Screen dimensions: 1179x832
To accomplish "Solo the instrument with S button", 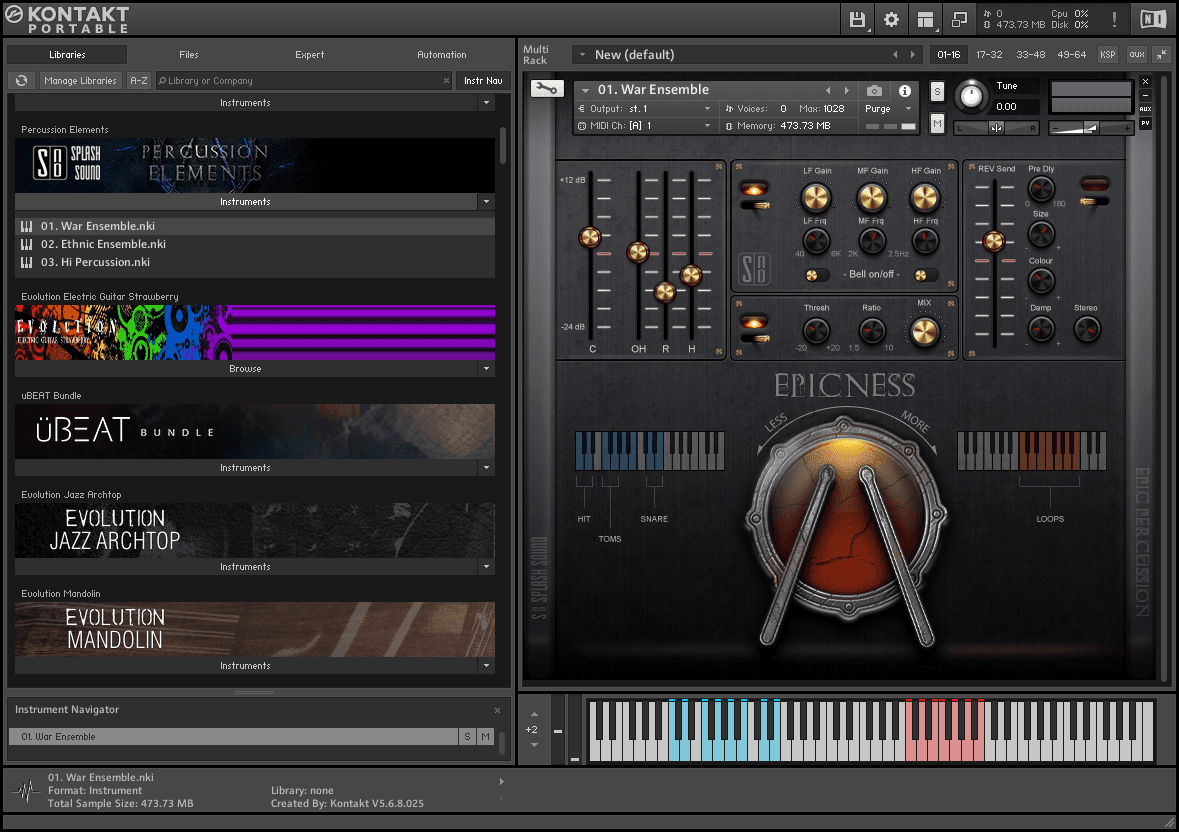I will pyautogui.click(x=937, y=92).
